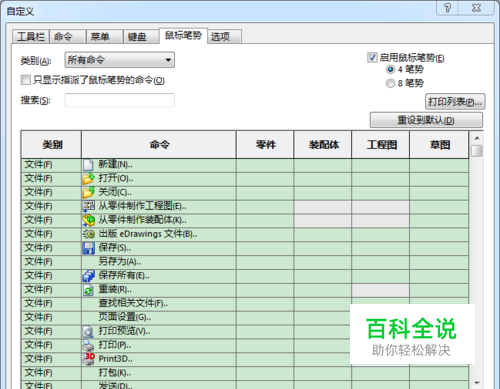The height and width of the screenshot is (389, 500).
Task: Click the help question mark button
Action: pyautogui.click(x=447, y=8)
